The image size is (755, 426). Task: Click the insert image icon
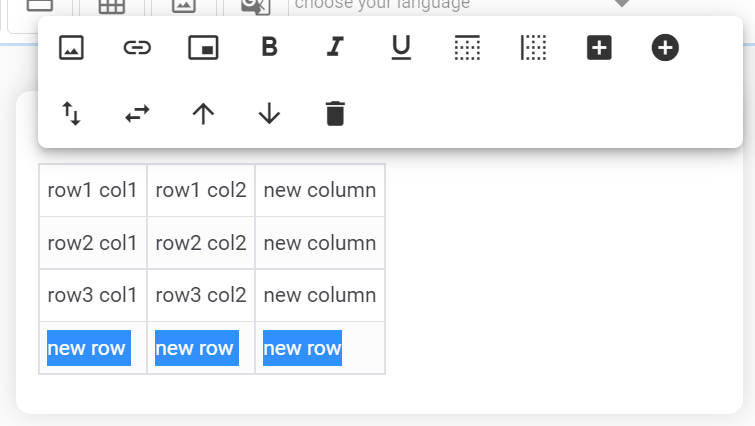tap(71, 47)
